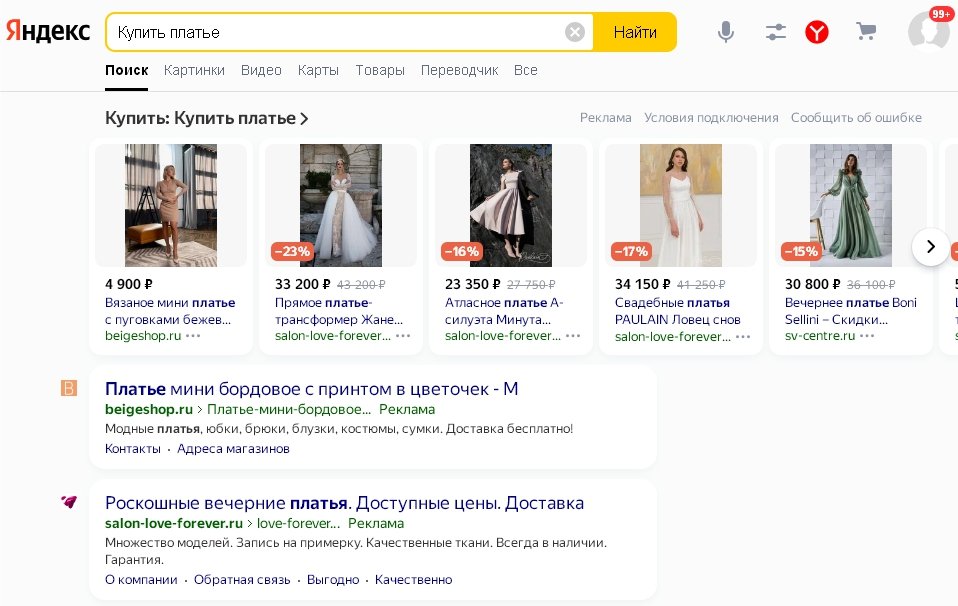The image size is (958, 606).
Task: Expand the 'Купить: Купить платье' heading chevron
Action: point(305,119)
